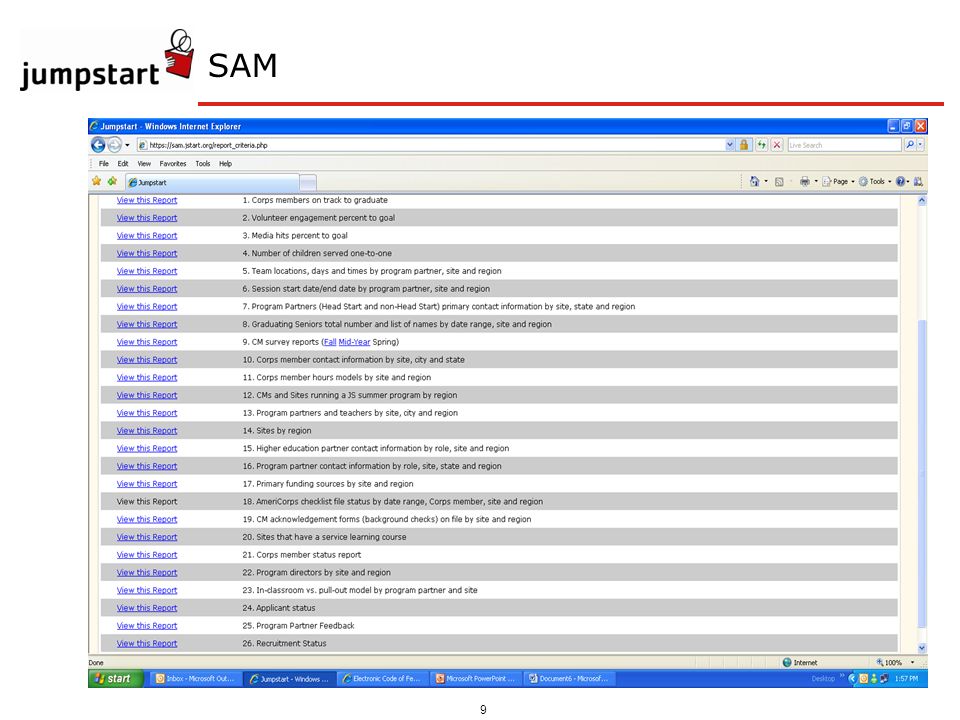This screenshot has height=720, width=960.
Task: Click the Print icon
Action: click(x=804, y=181)
